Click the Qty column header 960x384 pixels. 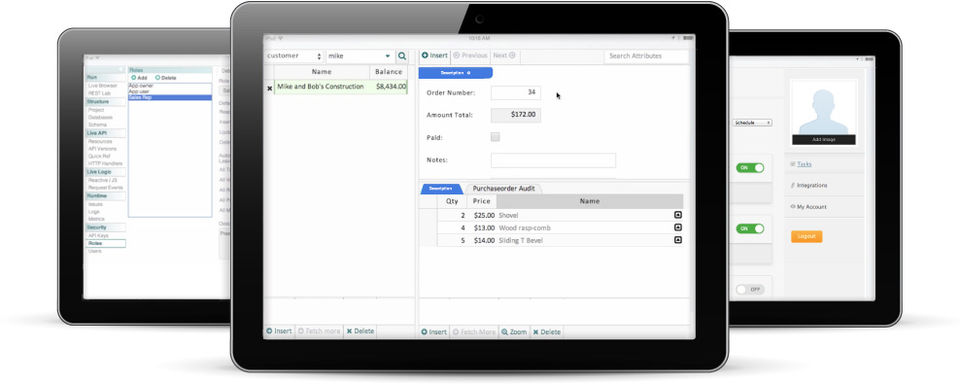[452, 201]
